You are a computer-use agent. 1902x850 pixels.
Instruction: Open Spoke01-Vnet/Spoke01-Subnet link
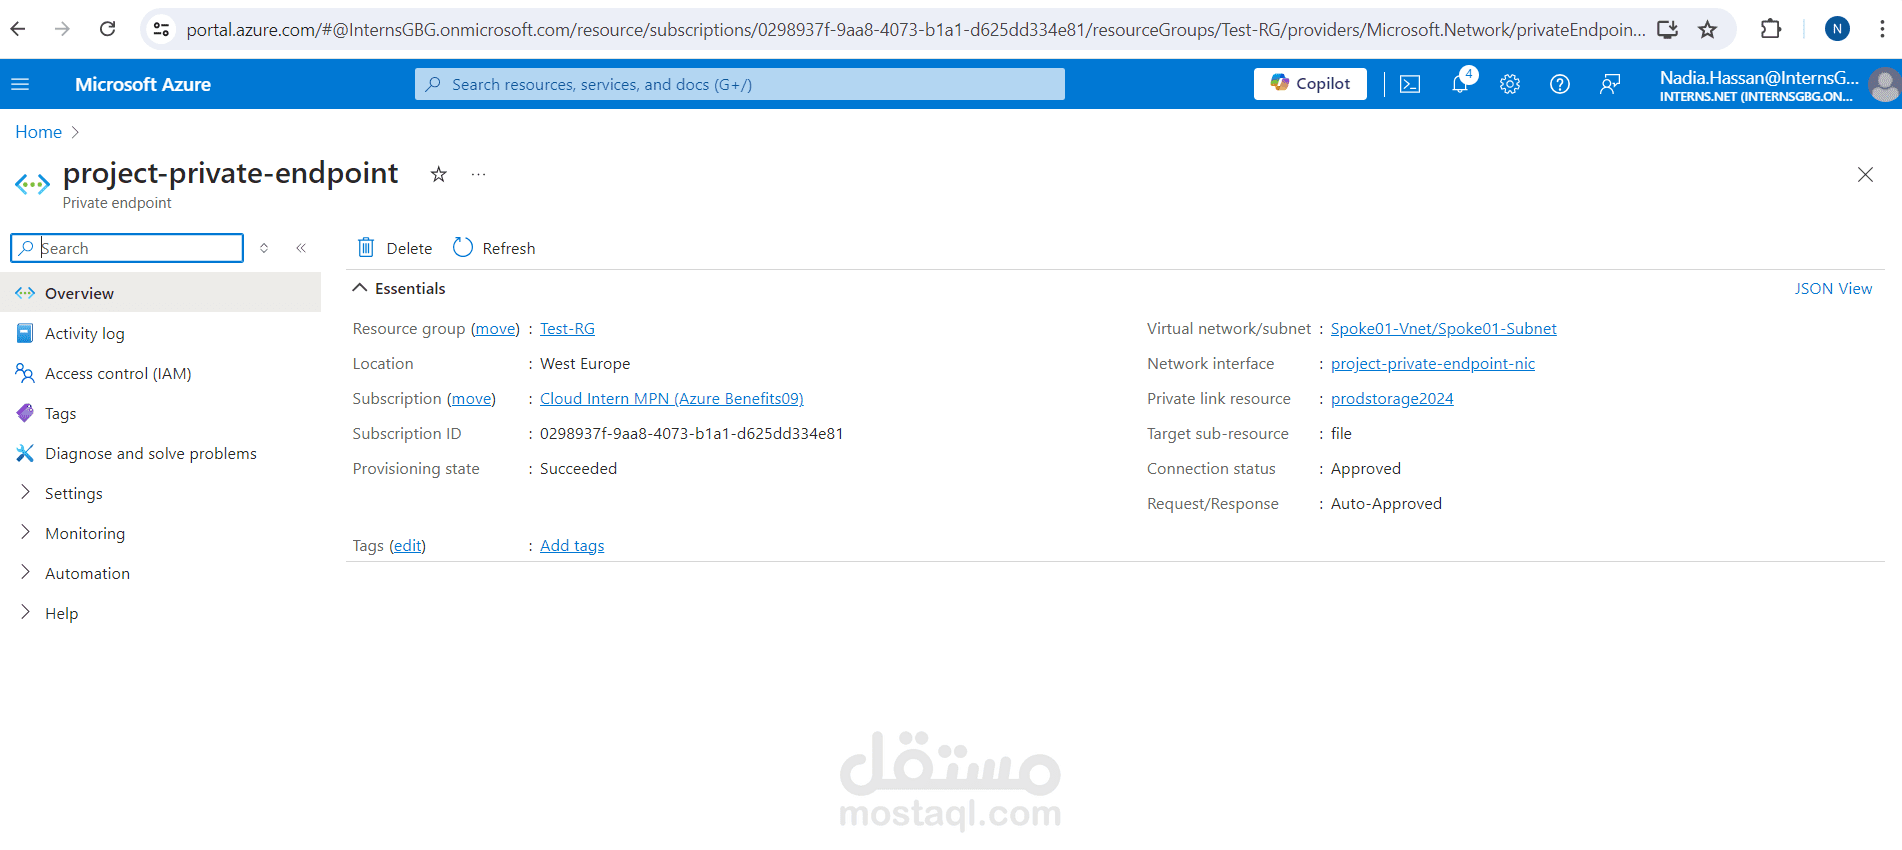pyautogui.click(x=1443, y=328)
